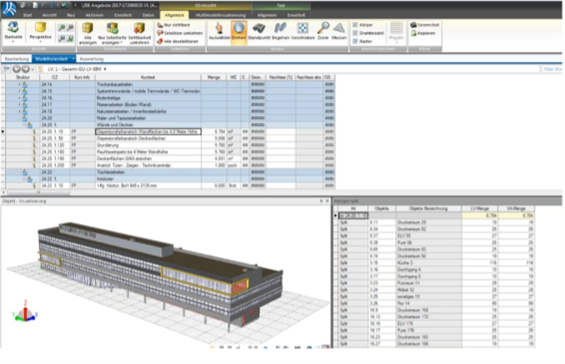
Task: Open the Aktionen ribbon tab
Action: 94,15
